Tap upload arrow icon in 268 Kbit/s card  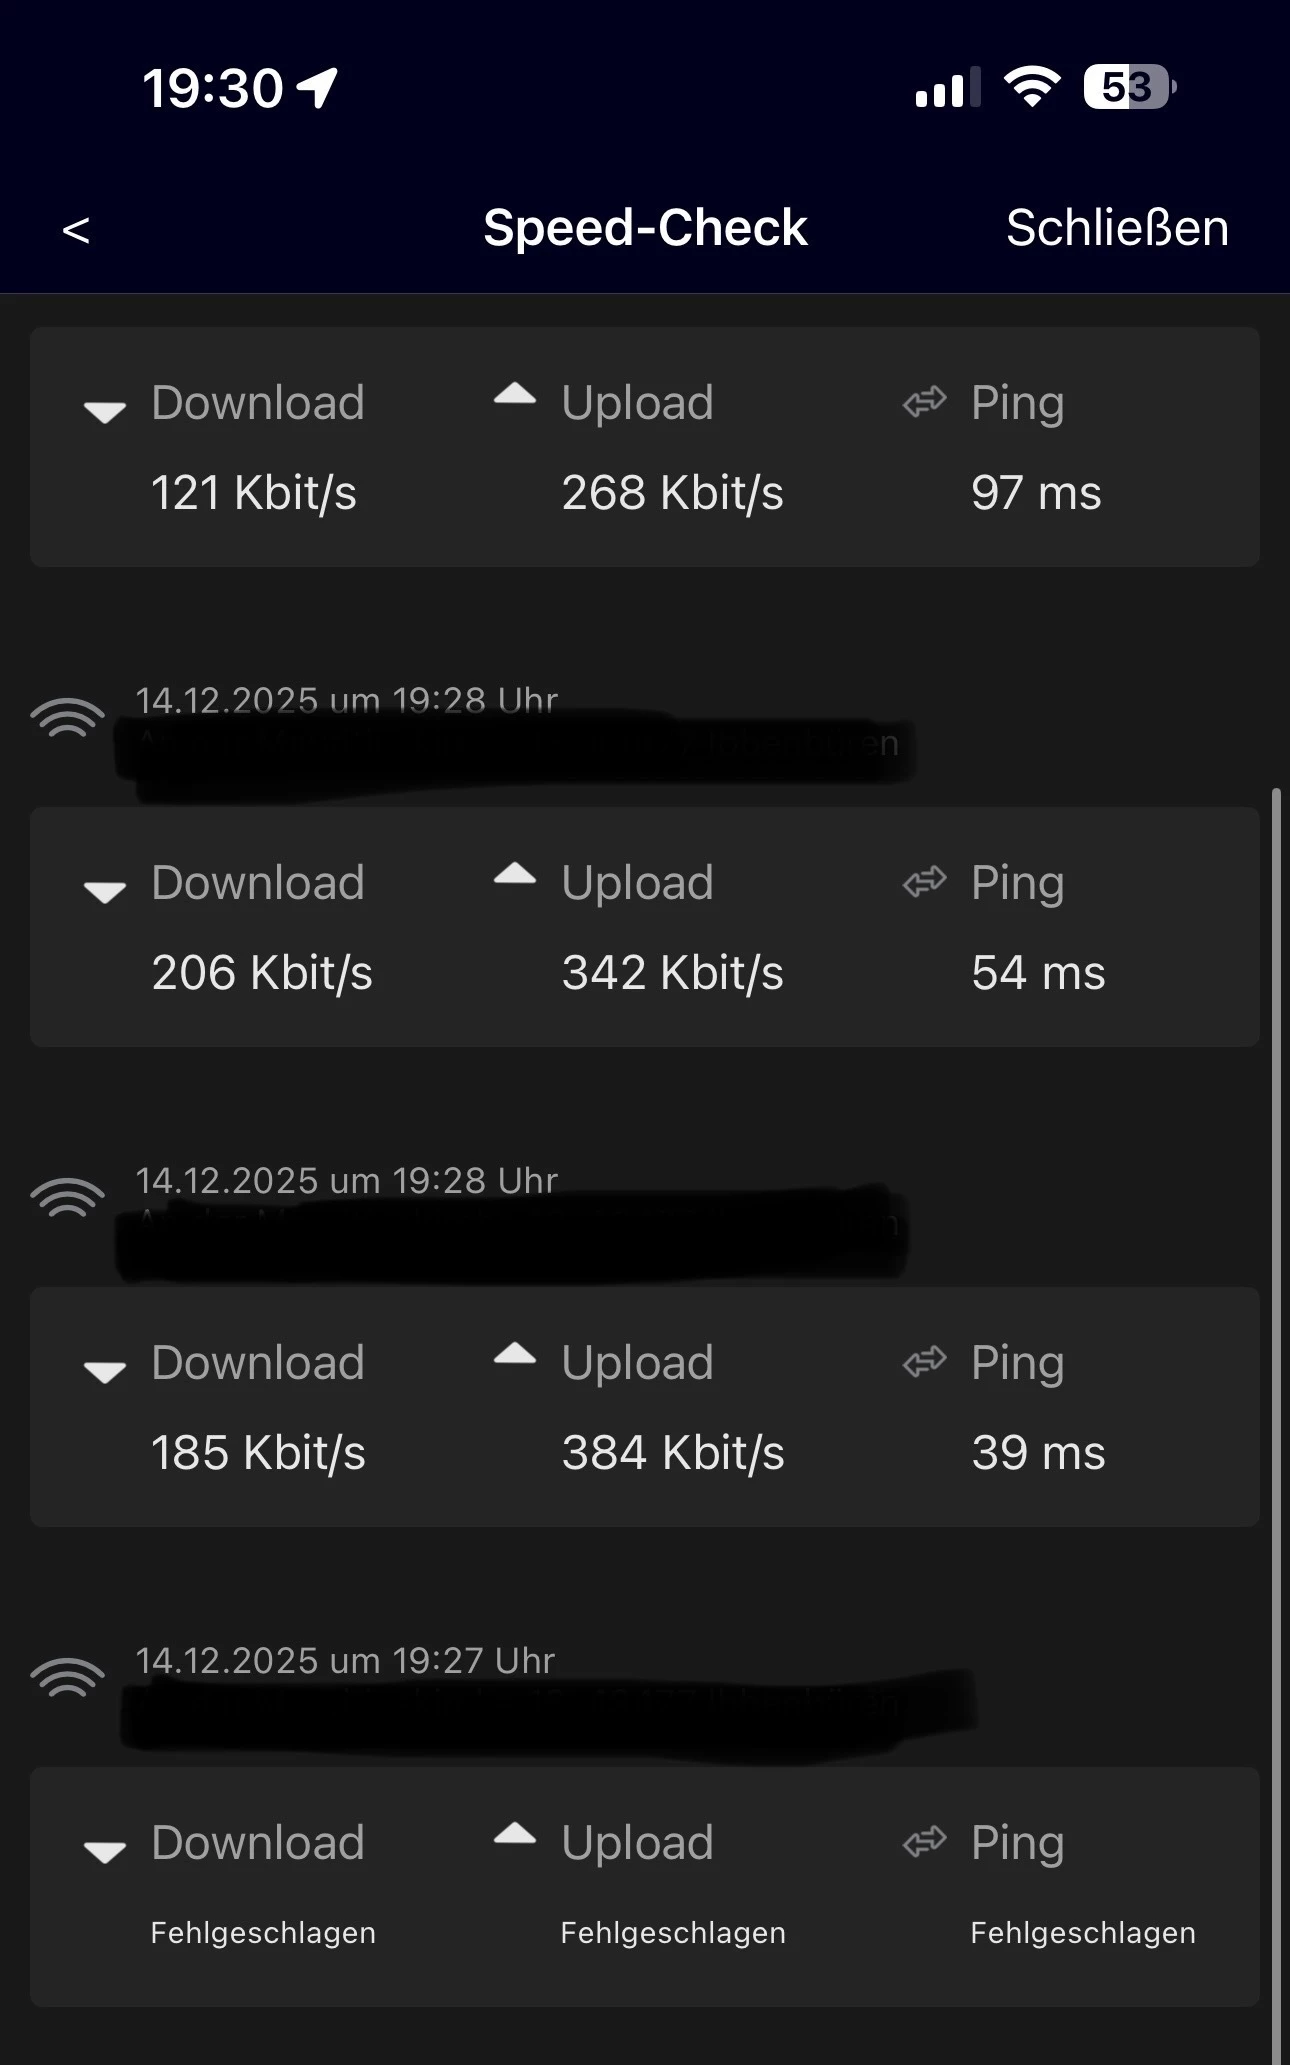pos(515,396)
